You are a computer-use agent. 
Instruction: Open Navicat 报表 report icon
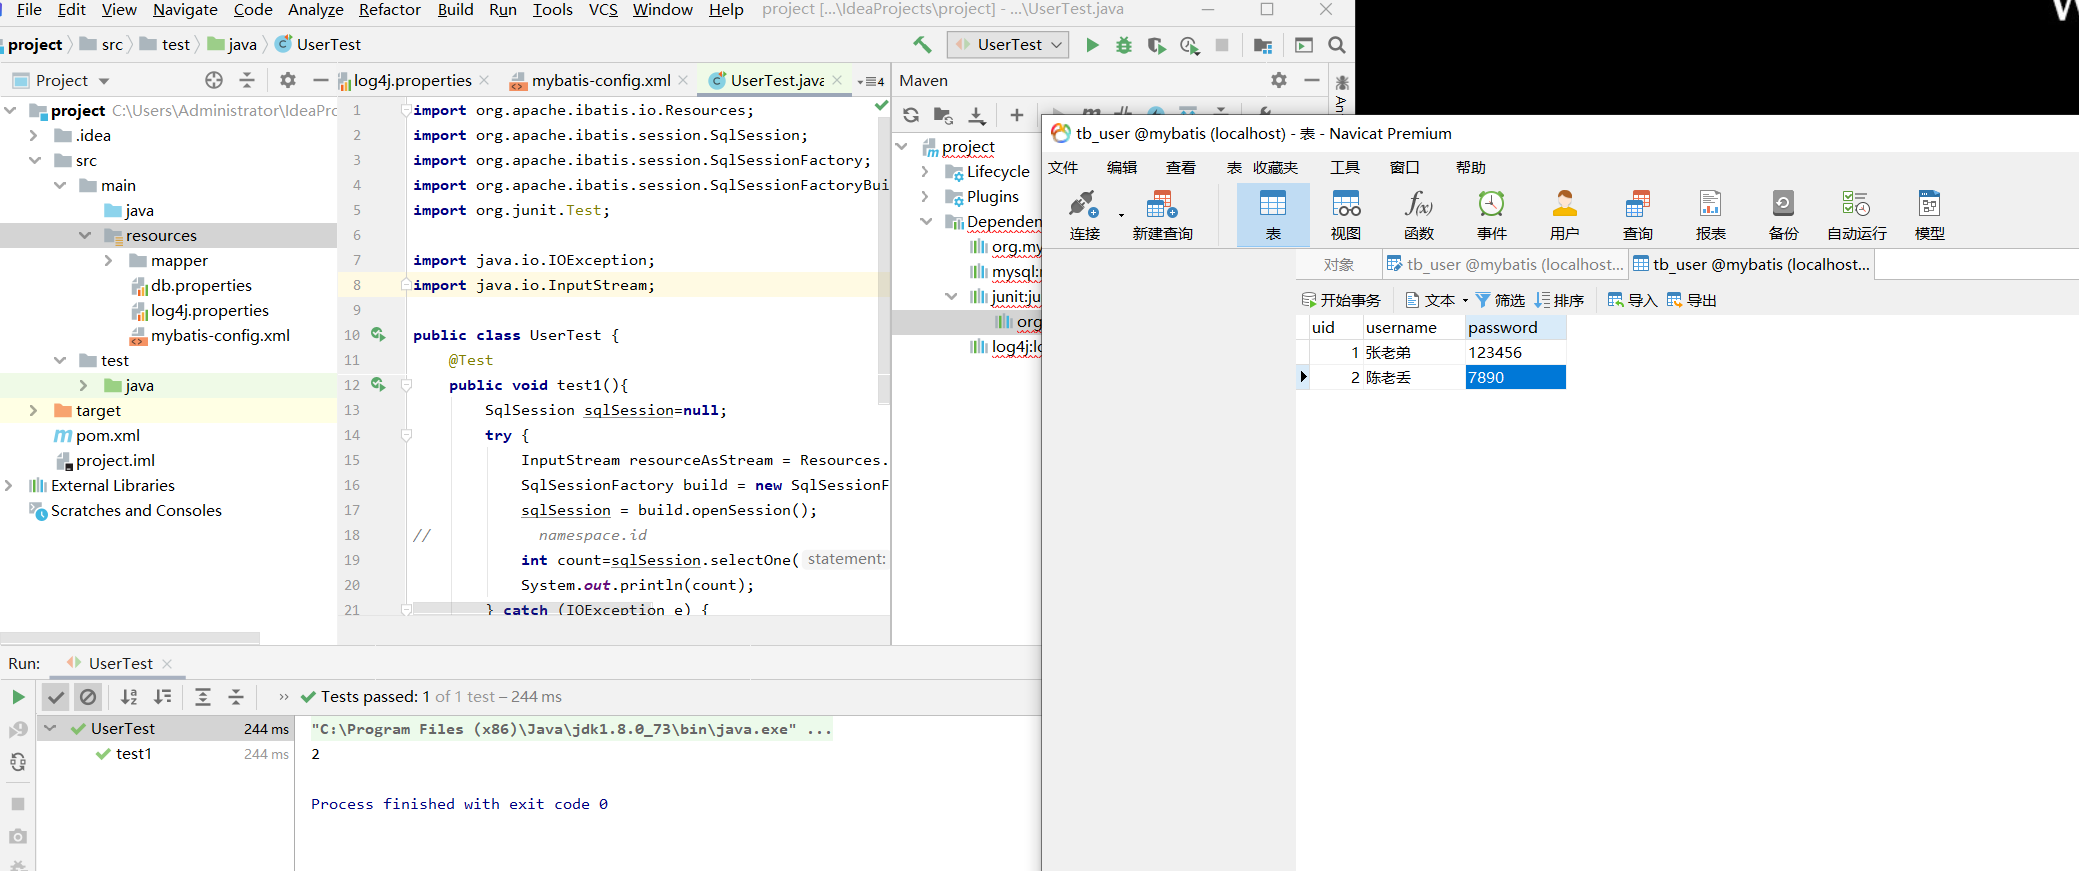click(x=1711, y=215)
